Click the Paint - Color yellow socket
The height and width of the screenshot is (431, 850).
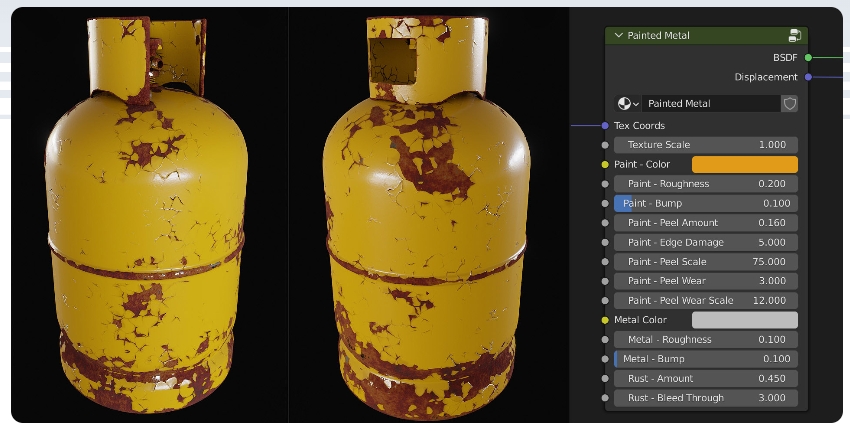[605, 164]
